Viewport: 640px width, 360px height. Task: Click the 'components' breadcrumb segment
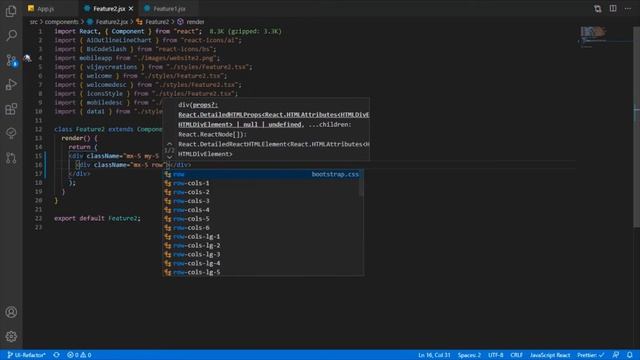(x=61, y=22)
